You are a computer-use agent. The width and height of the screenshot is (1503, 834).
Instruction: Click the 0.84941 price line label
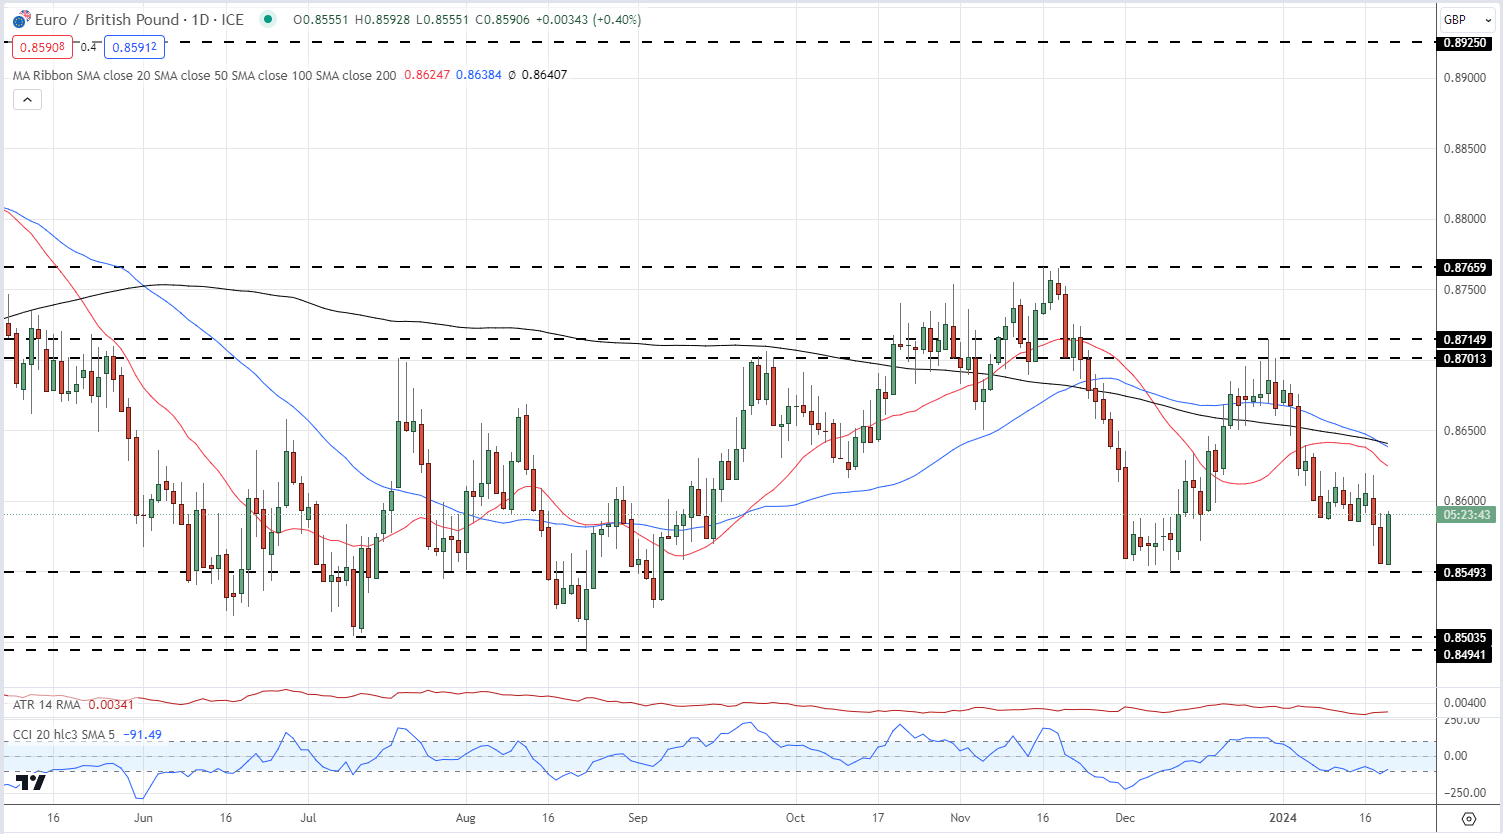point(1465,654)
